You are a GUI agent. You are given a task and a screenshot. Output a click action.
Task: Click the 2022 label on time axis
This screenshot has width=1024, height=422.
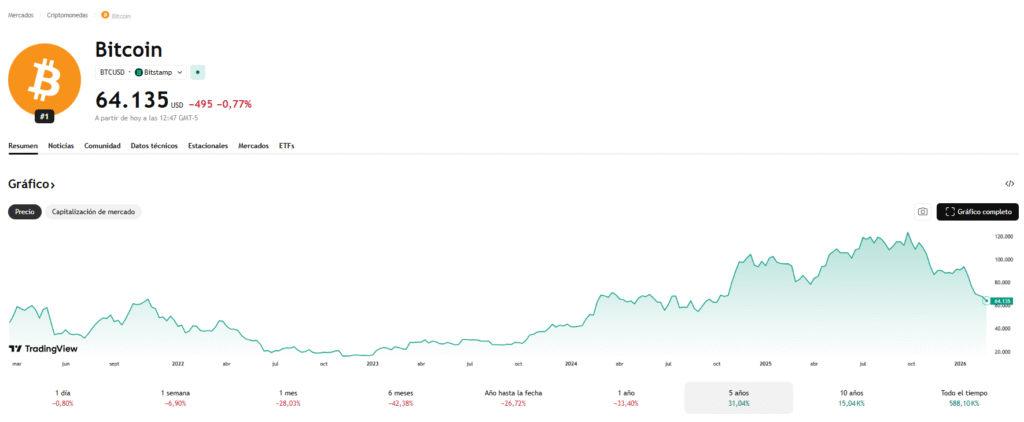[178, 363]
